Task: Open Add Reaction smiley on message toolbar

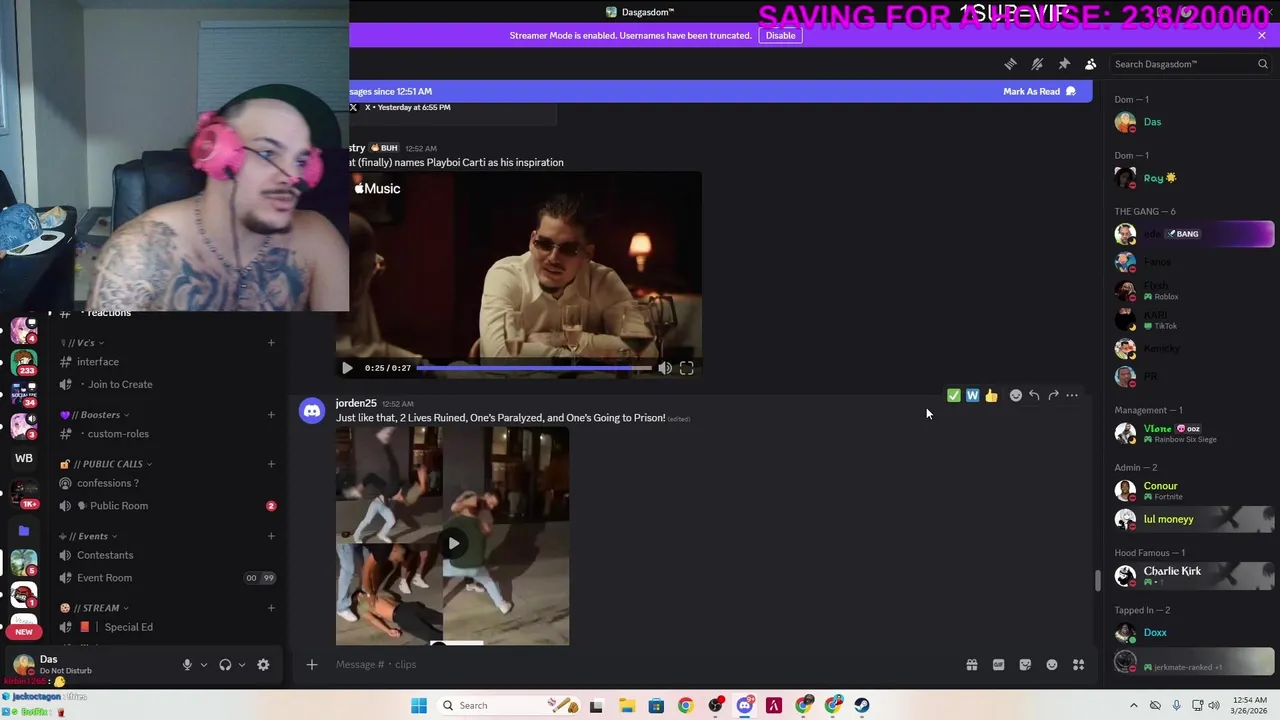Action: pos(1016,396)
